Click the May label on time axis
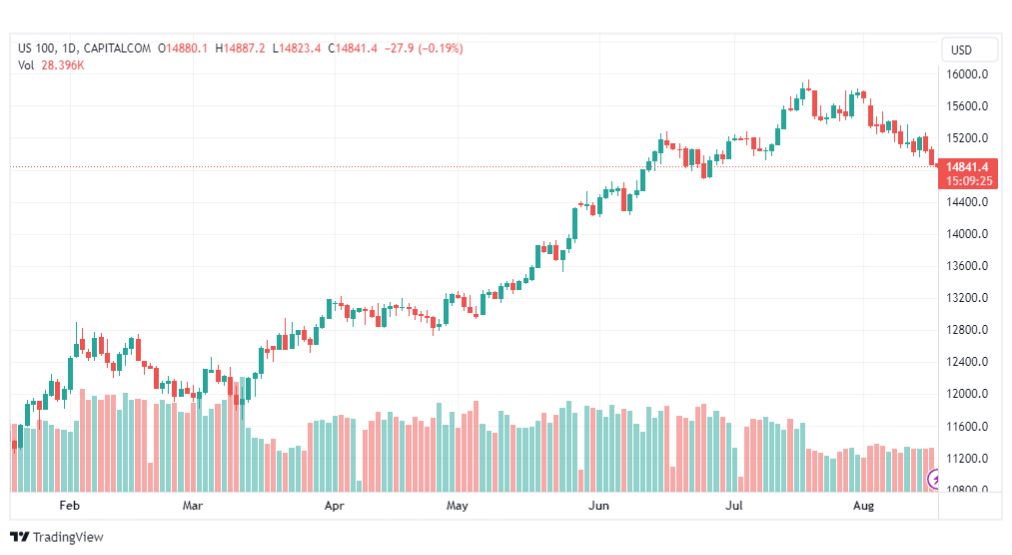Image resolution: width=1012 pixels, height=555 pixels. 457,505
